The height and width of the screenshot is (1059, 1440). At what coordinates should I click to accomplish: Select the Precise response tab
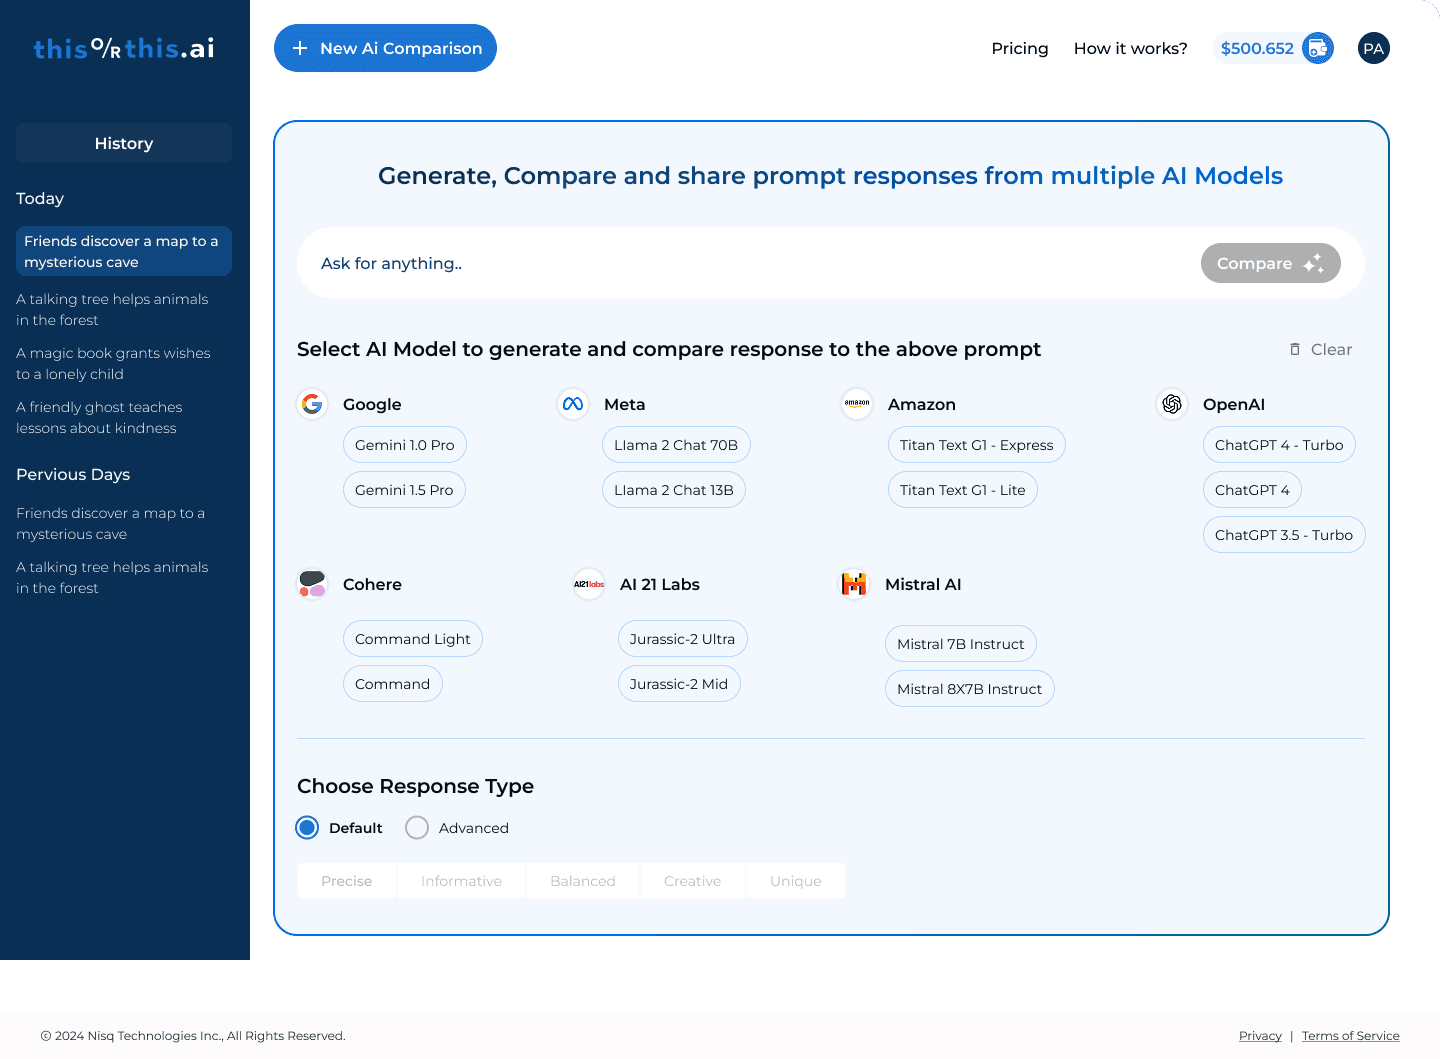[347, 881]
